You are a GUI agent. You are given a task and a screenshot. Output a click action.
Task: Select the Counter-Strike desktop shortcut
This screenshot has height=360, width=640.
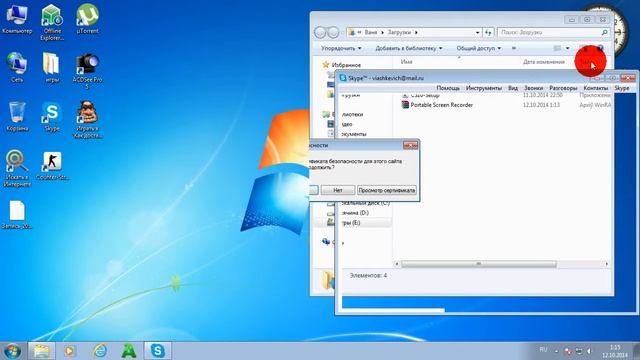52,165
